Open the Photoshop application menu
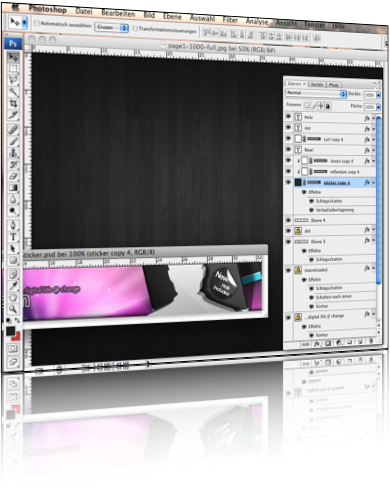The width and height of the screenshot is (390, 494). (48, 9)
